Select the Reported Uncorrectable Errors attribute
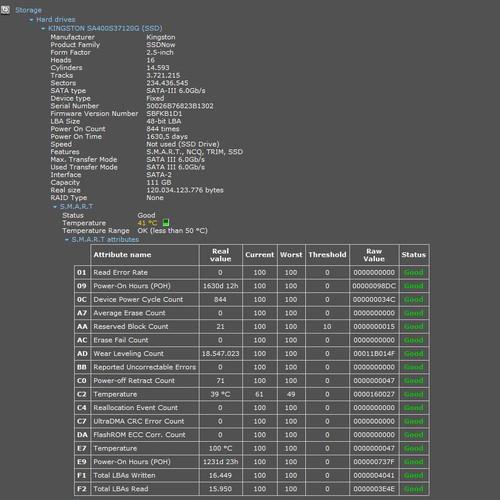This screenshot has height=500, width=500. pyautogui.click(x=144, y=367)
